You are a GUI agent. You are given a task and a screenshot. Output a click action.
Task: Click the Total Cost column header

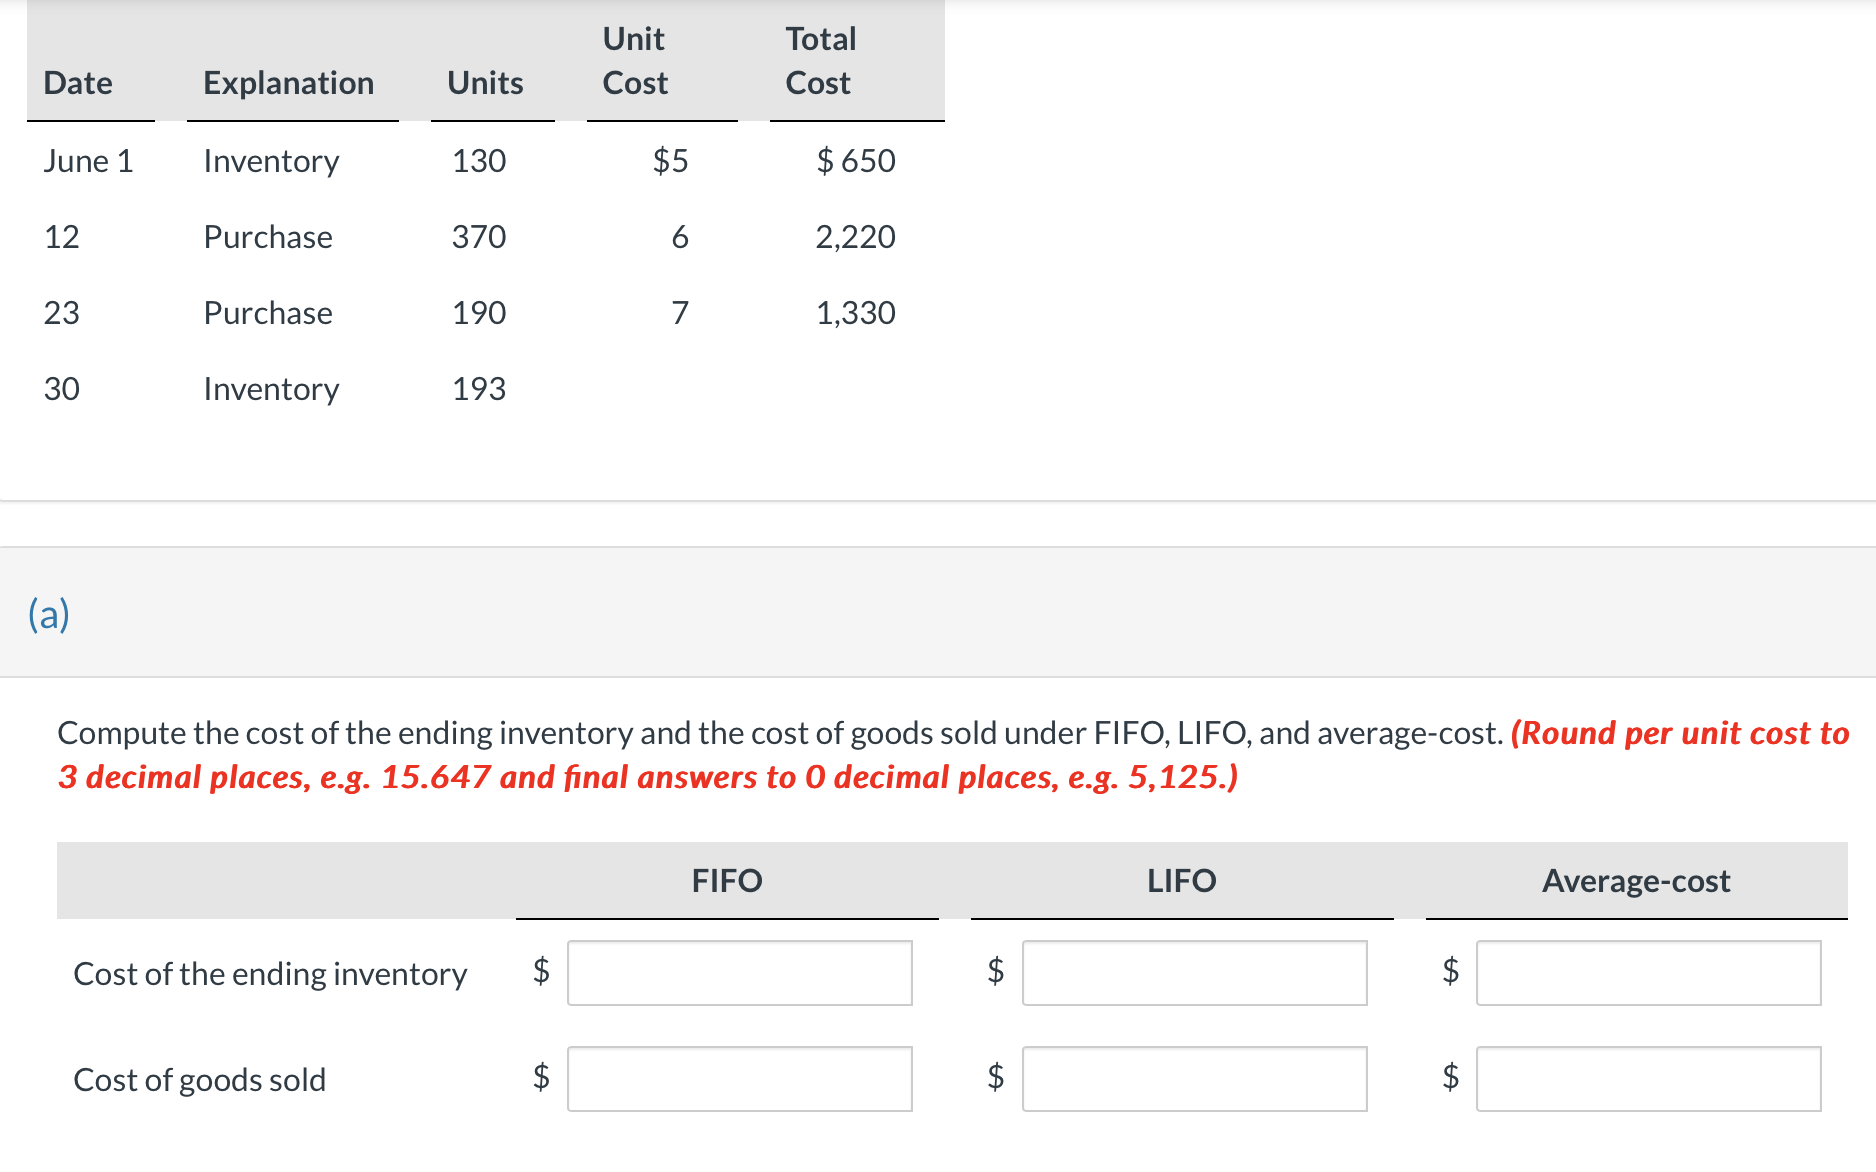tap(820, 61)
